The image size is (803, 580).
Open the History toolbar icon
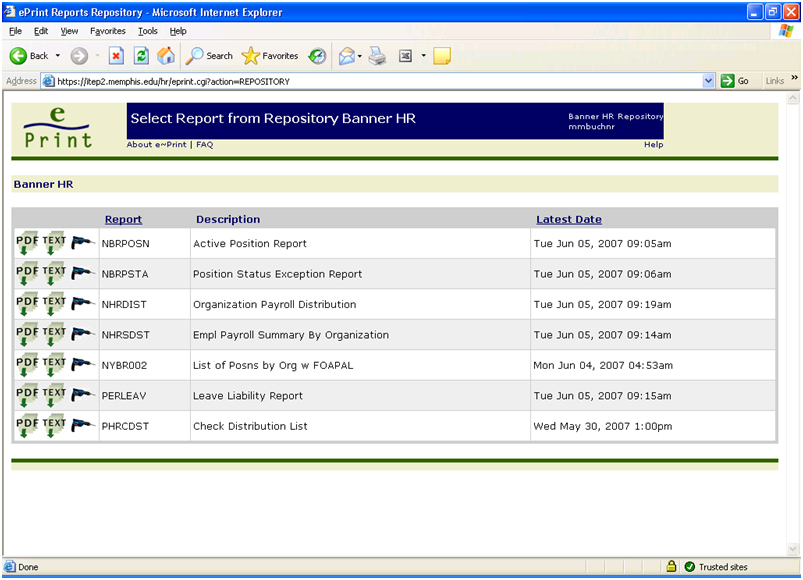pos(317,56)
